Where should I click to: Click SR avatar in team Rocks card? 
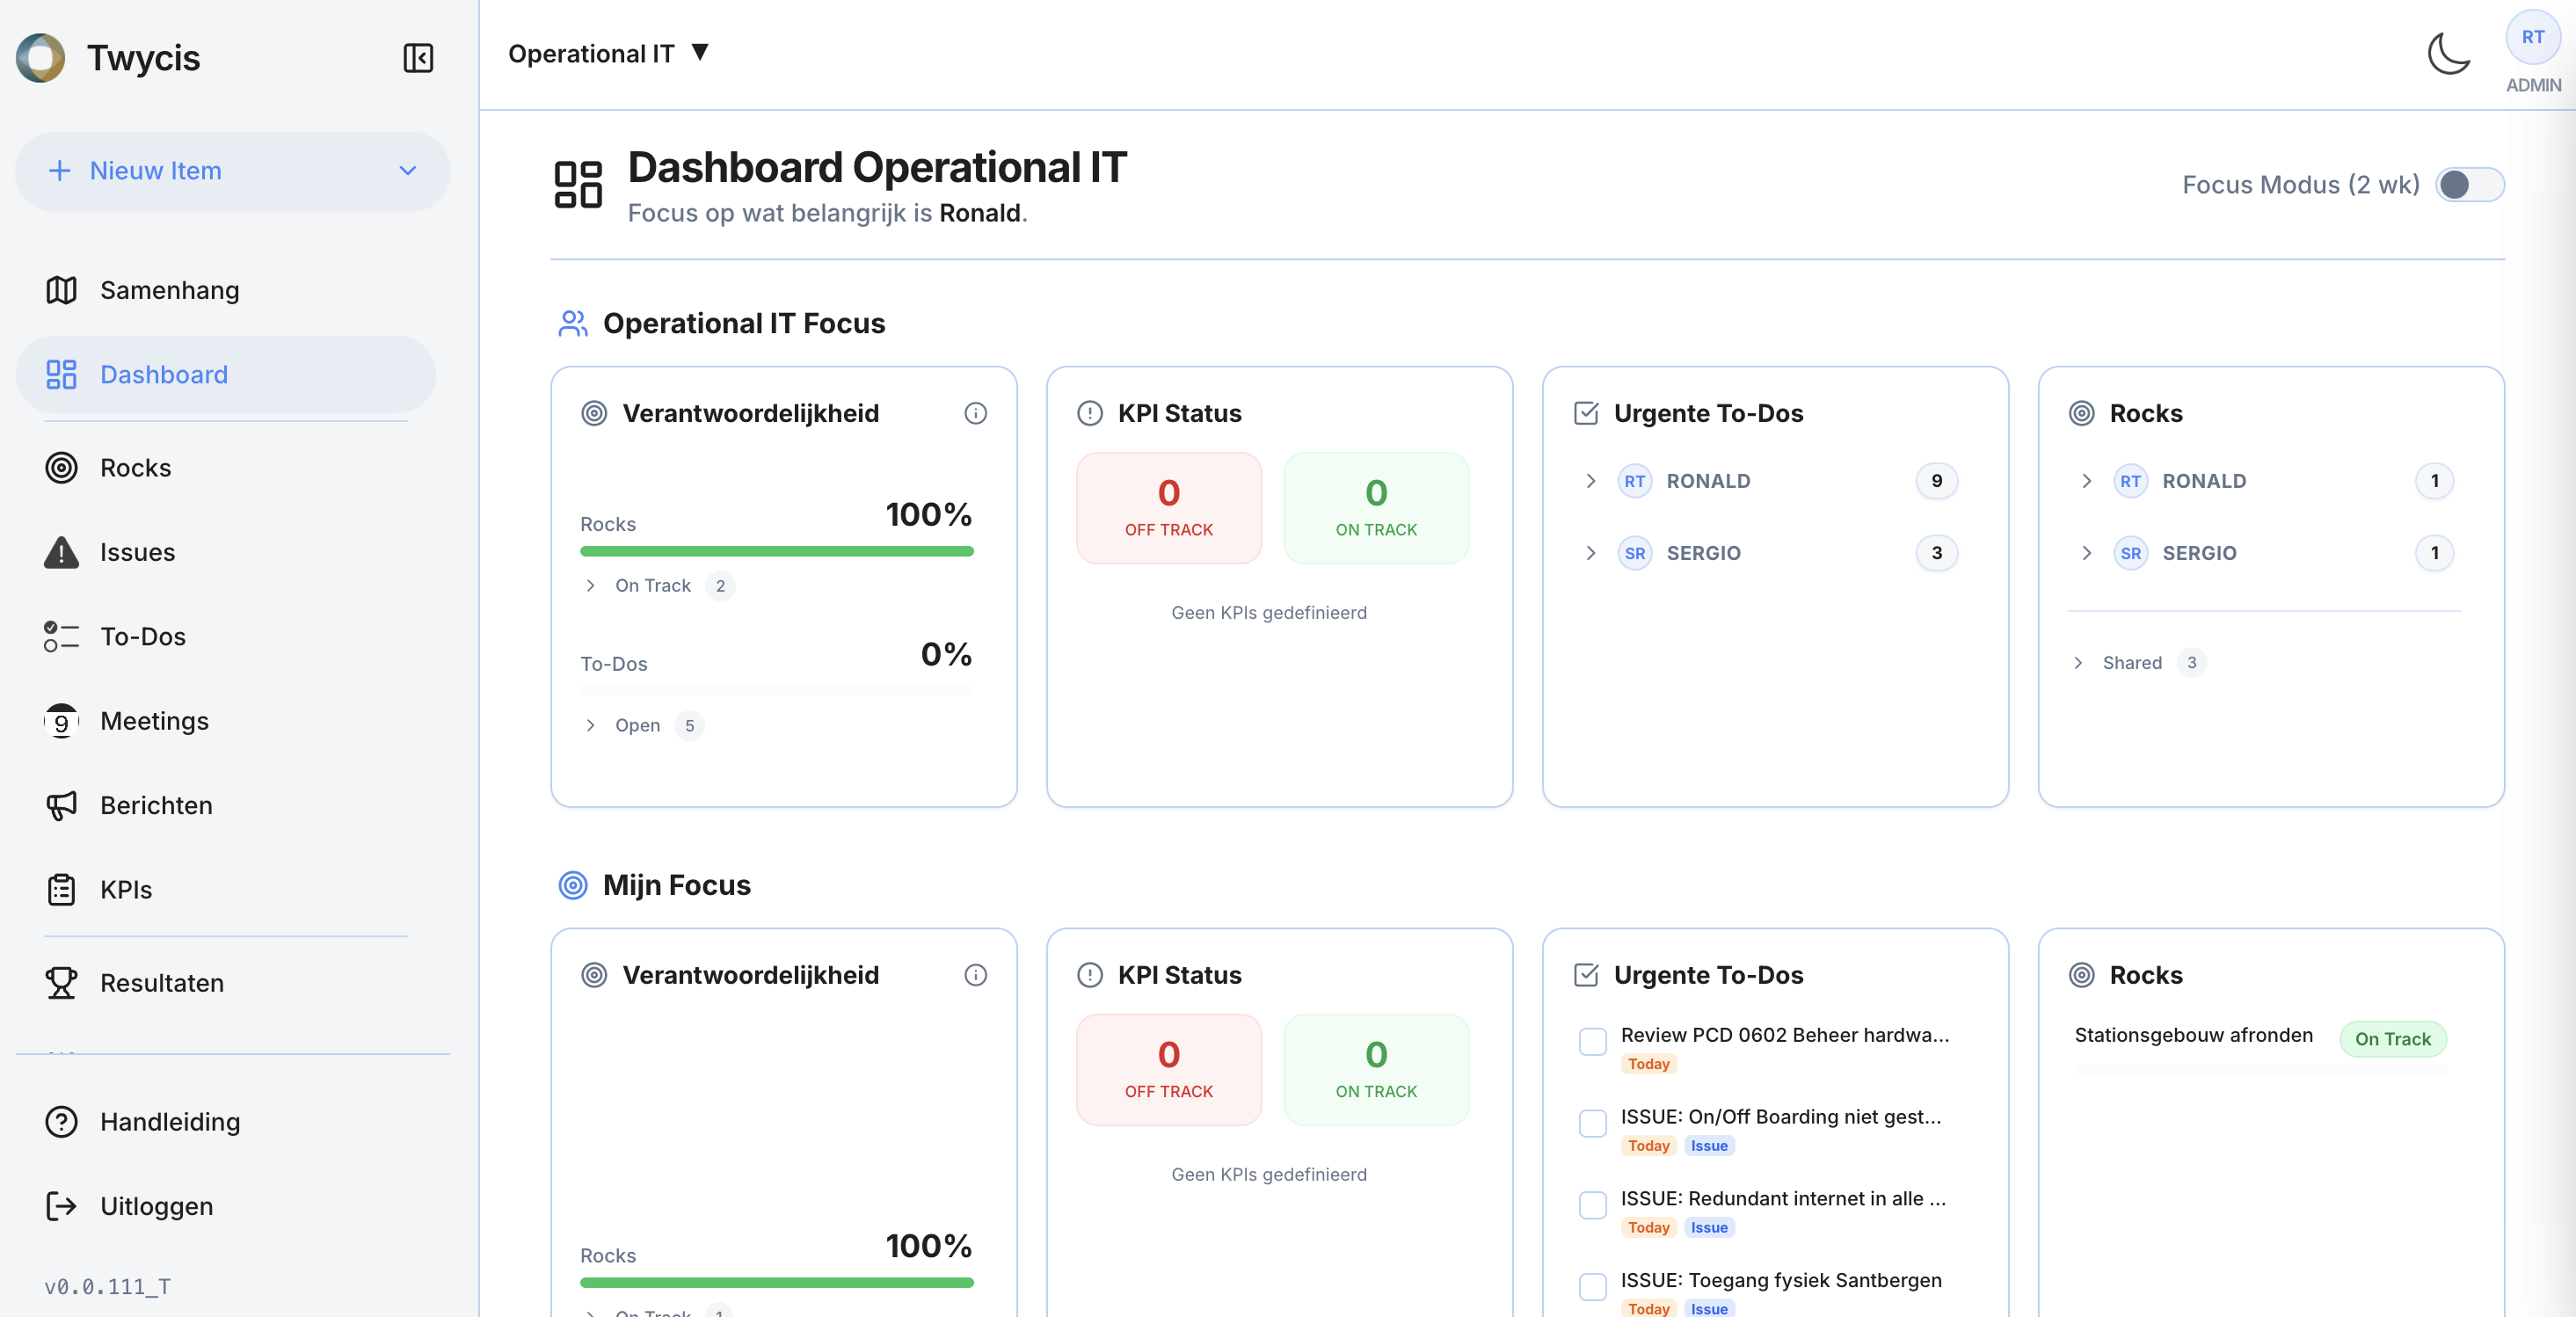(2130, 553)
